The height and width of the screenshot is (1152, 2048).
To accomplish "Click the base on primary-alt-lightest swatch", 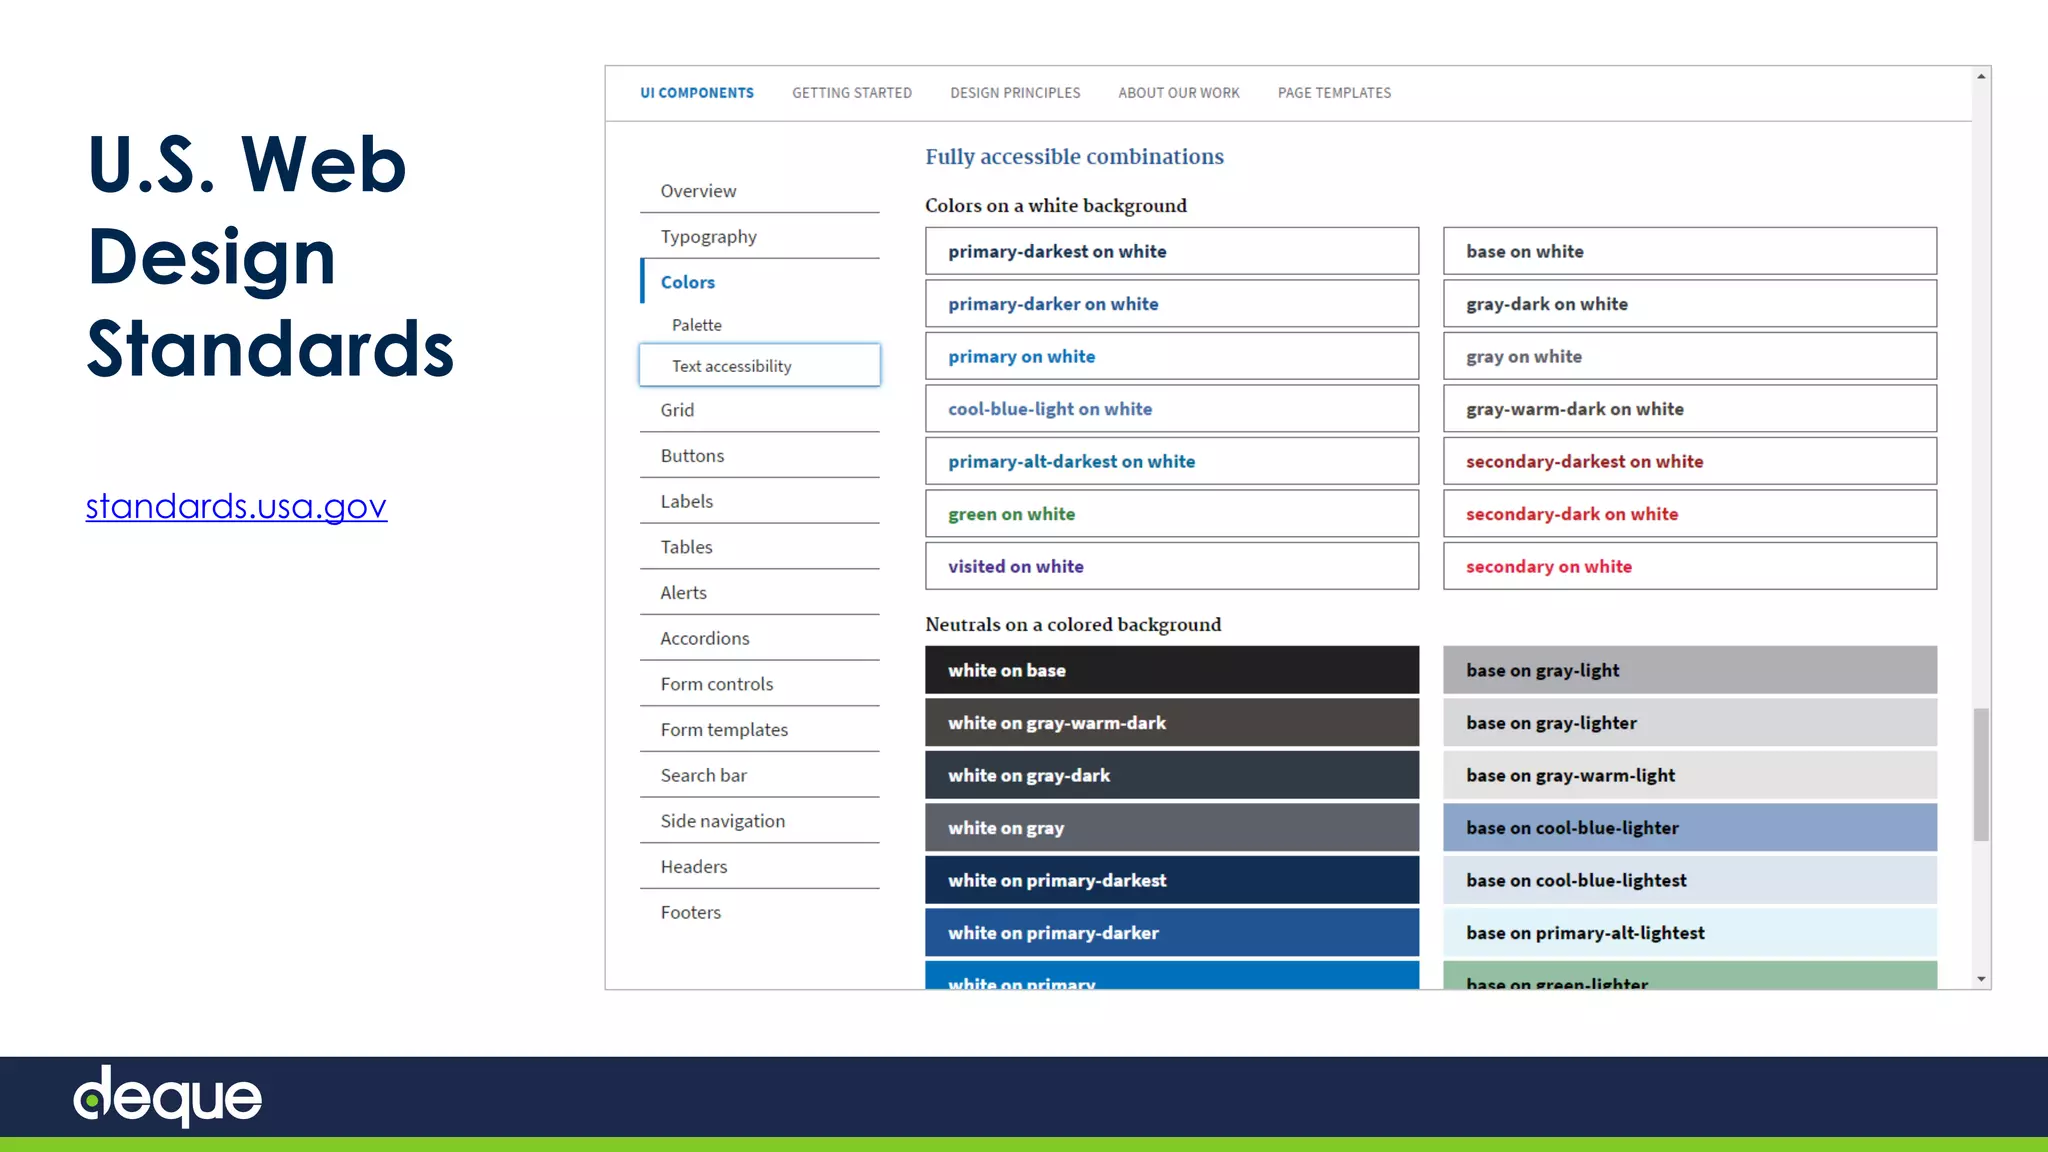I will tap(1690, 933).
